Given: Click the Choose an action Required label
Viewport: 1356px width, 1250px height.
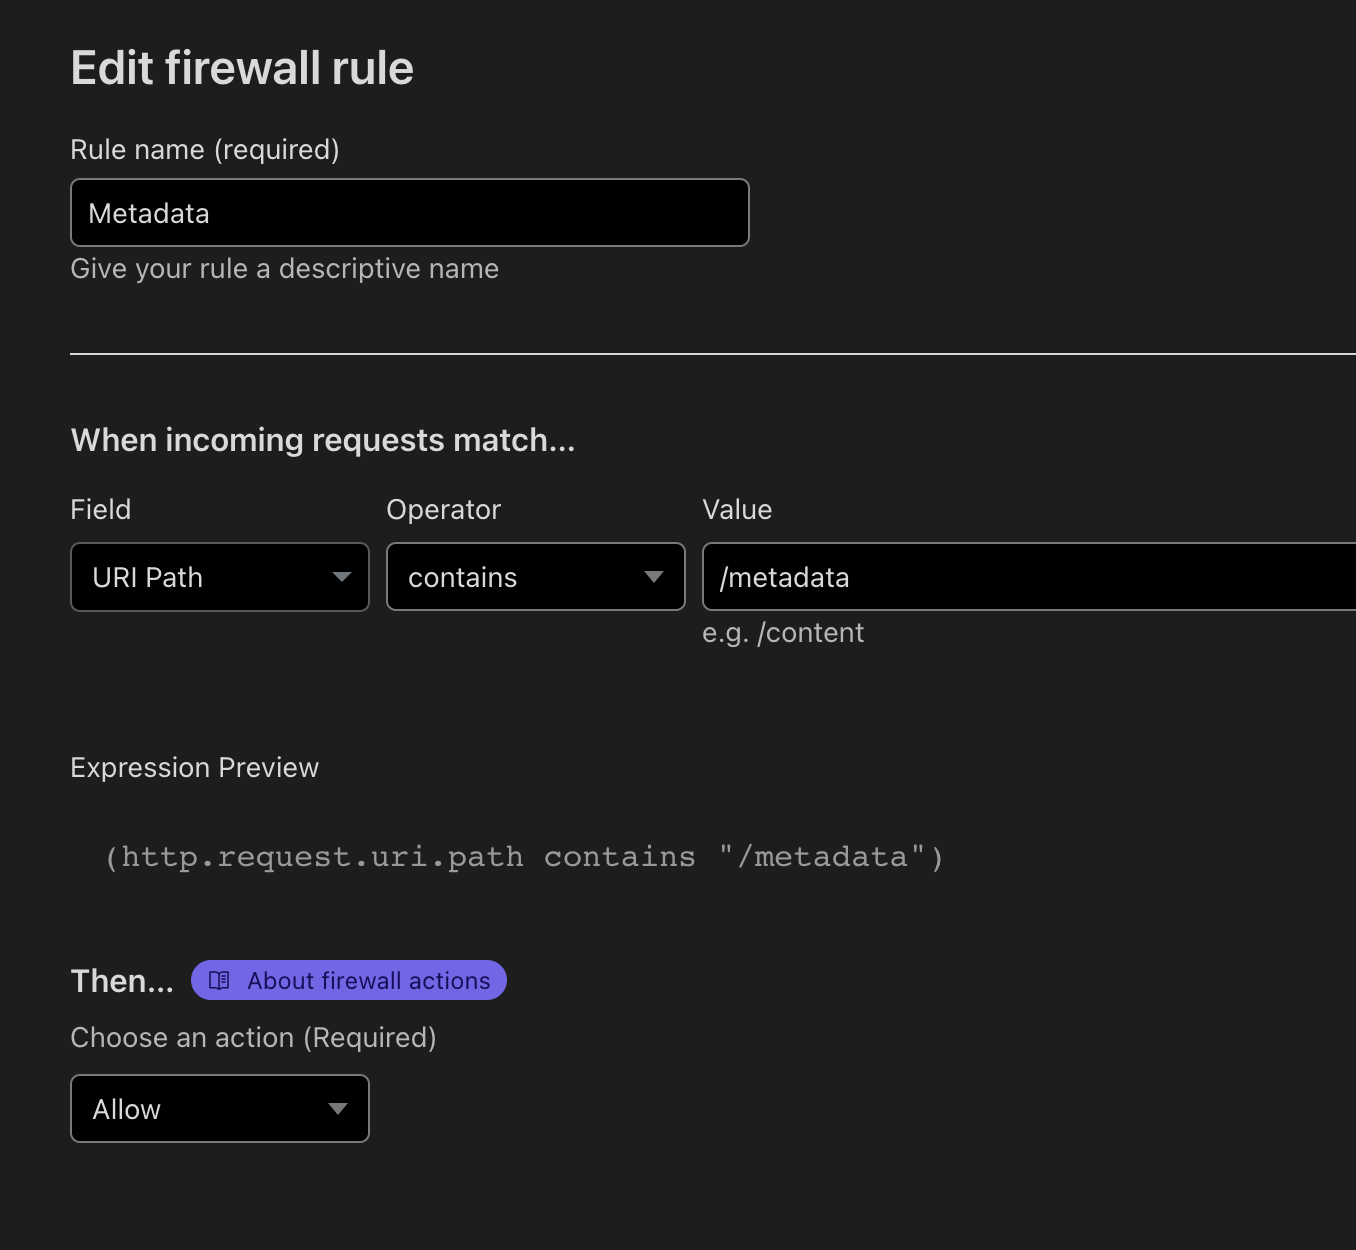Looking at the screenshot, I should point(253,1037).
